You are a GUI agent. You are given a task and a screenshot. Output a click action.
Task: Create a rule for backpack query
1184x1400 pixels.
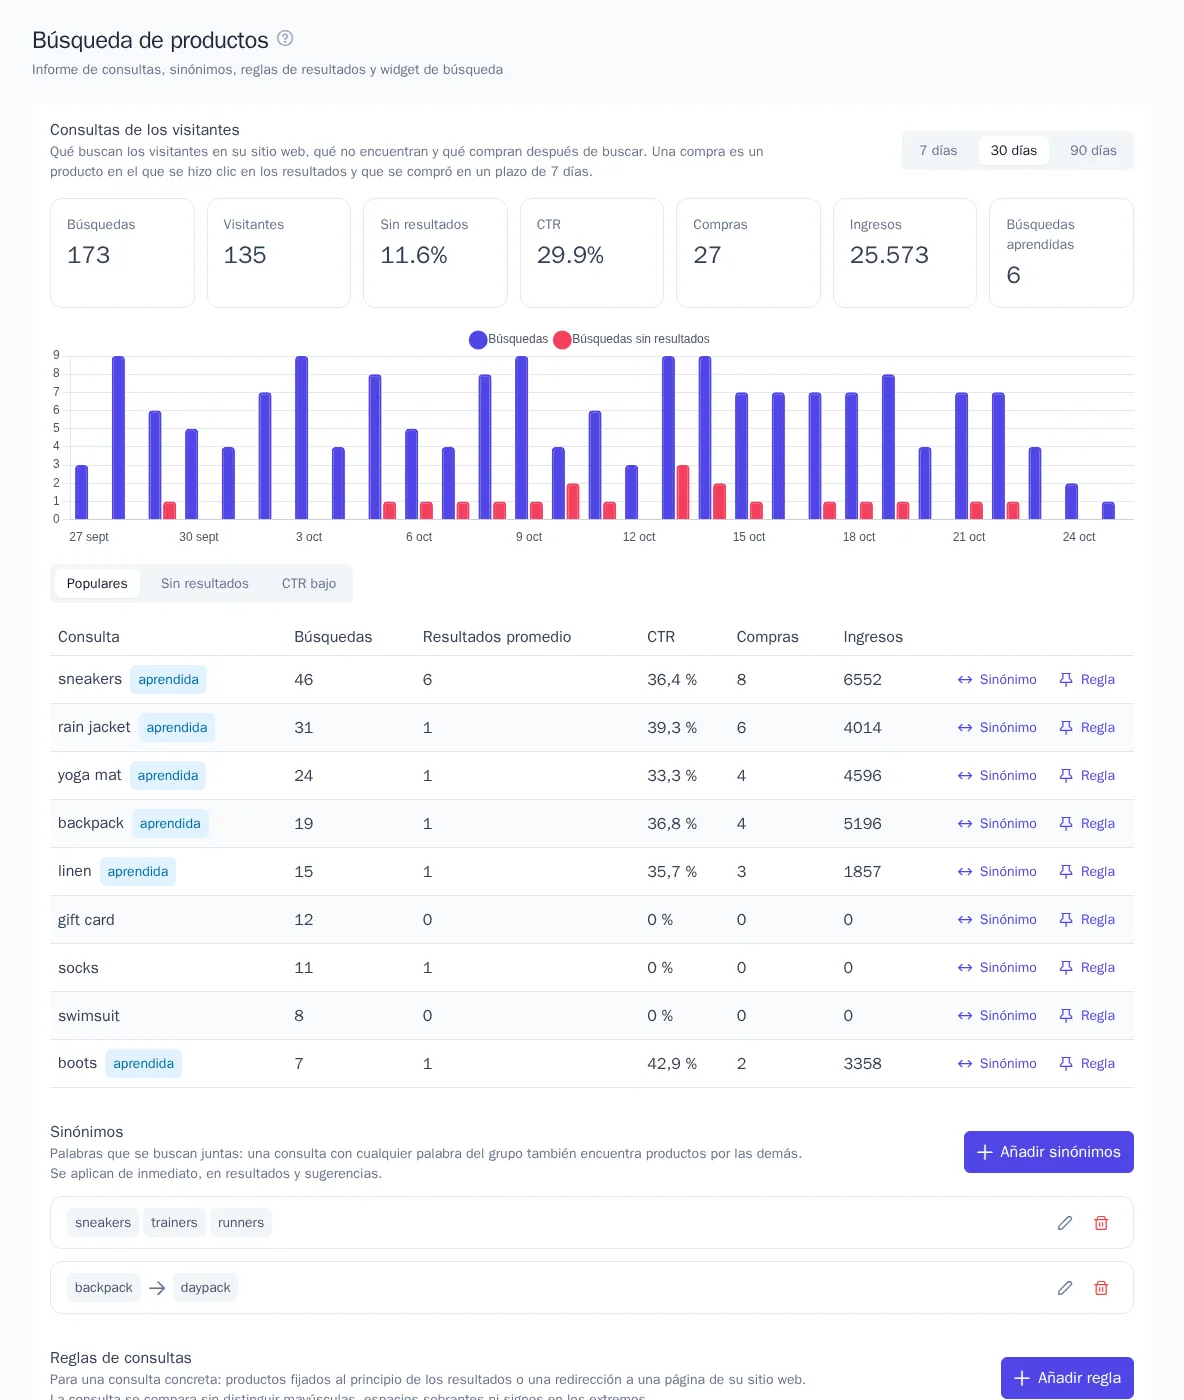coord(1087,824)
